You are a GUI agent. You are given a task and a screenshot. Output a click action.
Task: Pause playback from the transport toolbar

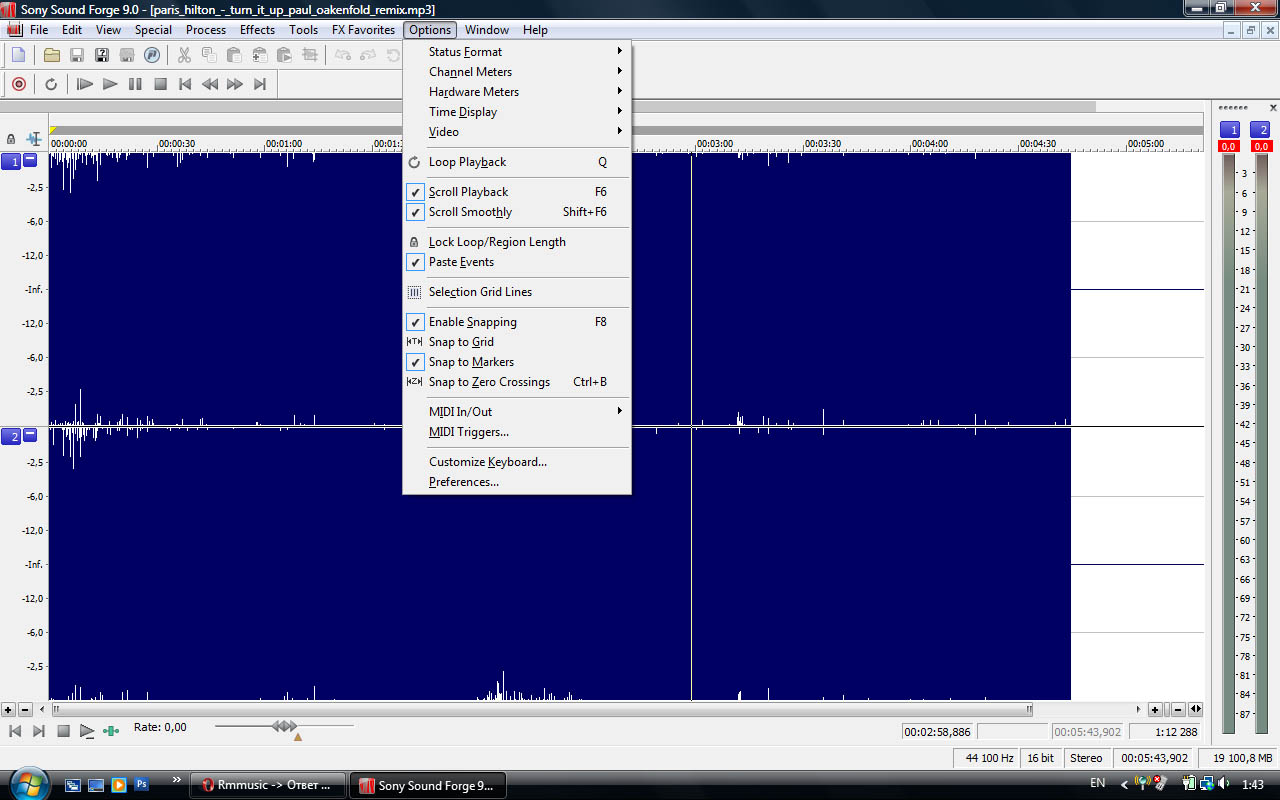pos(135,84)
